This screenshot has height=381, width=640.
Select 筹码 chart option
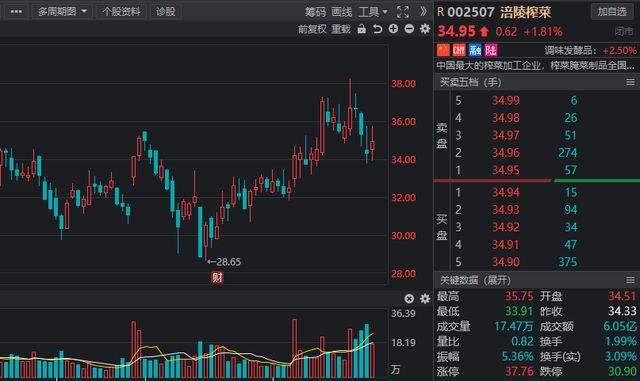pos(315,12)
